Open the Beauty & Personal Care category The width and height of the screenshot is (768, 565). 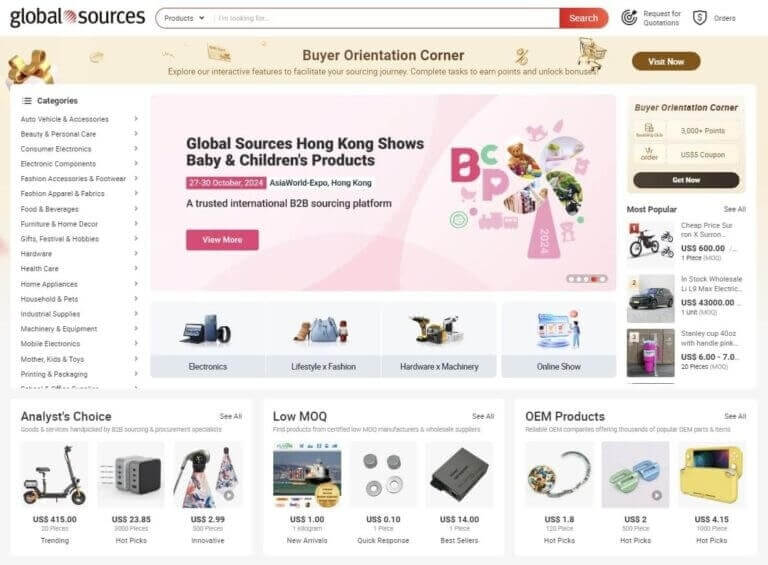point(58,134)
